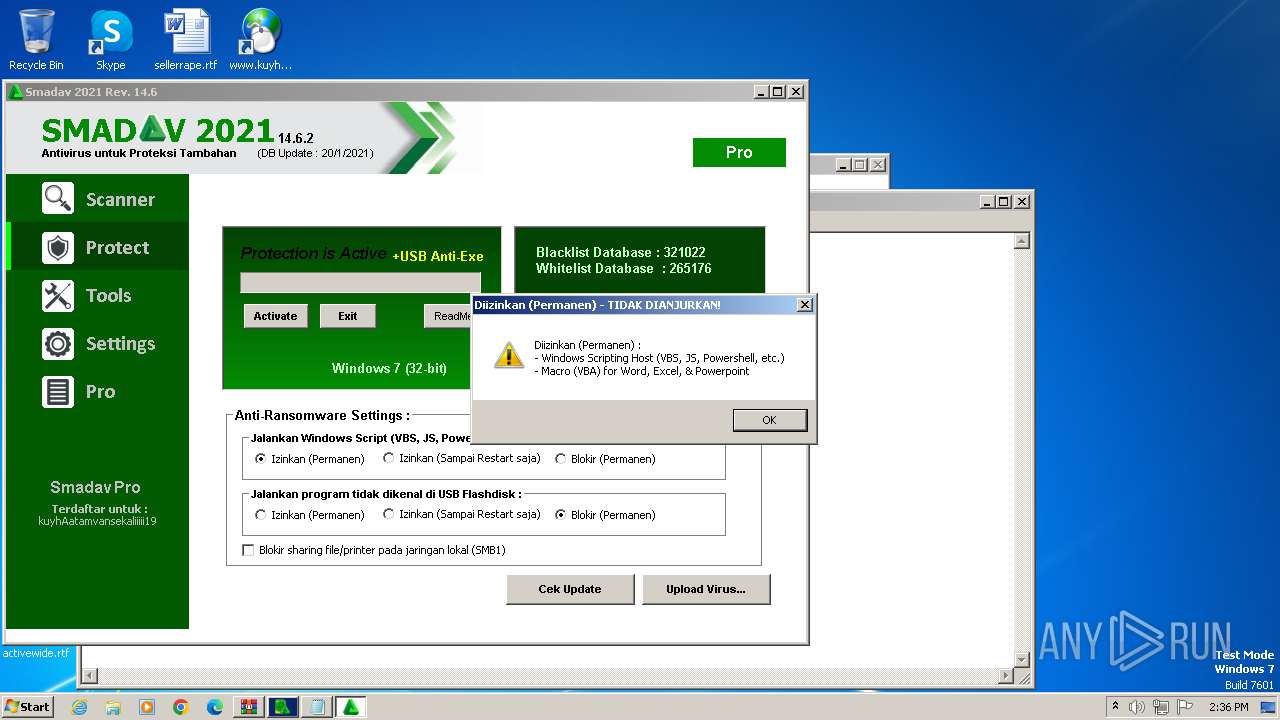Click the Protect menu label
The height and width of the screenshot is (720, 1280).
point(117,247)
